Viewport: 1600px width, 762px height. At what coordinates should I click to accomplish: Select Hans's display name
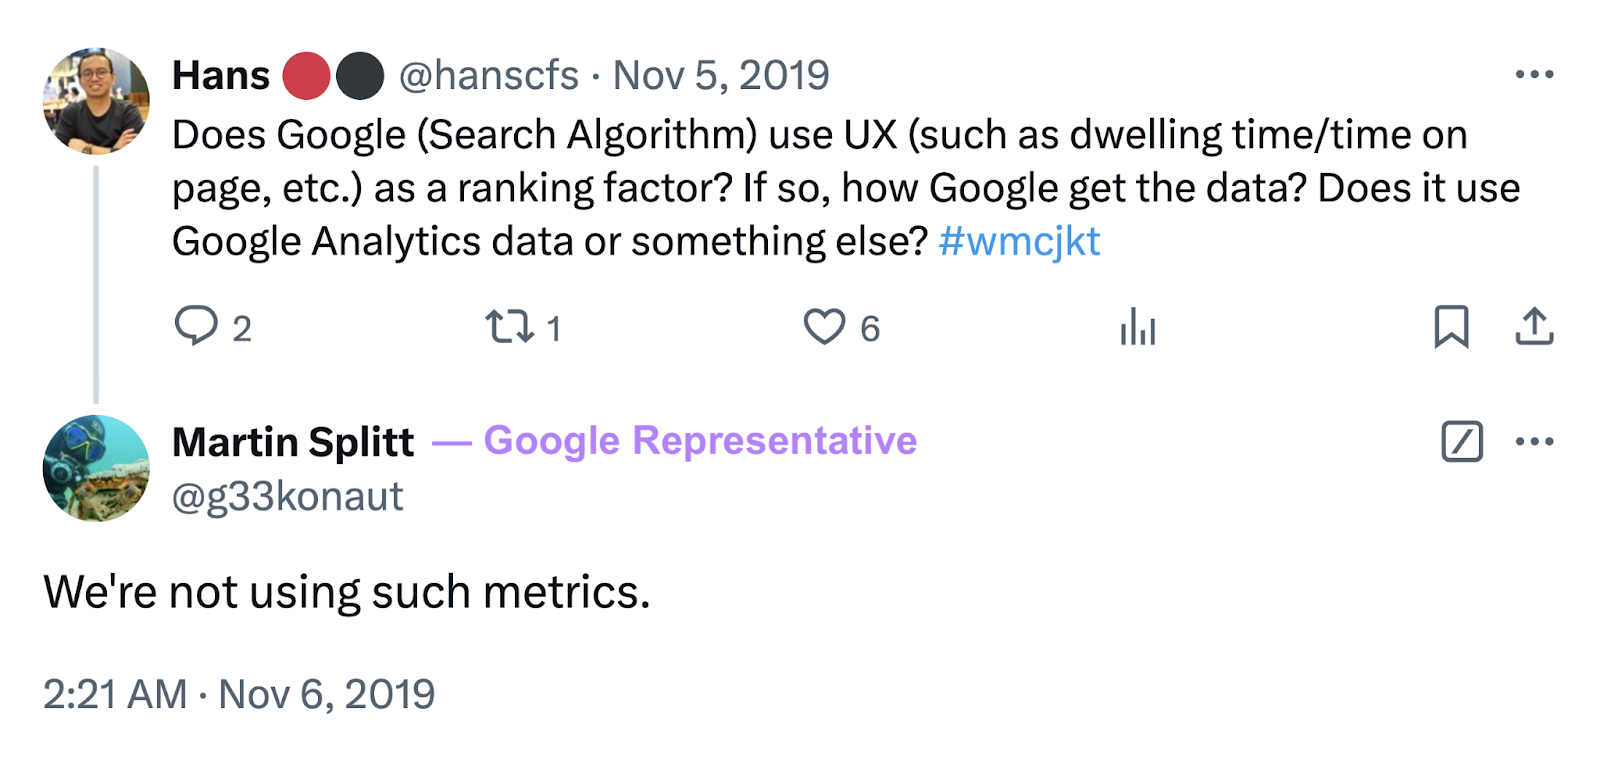tap(220, 74)
